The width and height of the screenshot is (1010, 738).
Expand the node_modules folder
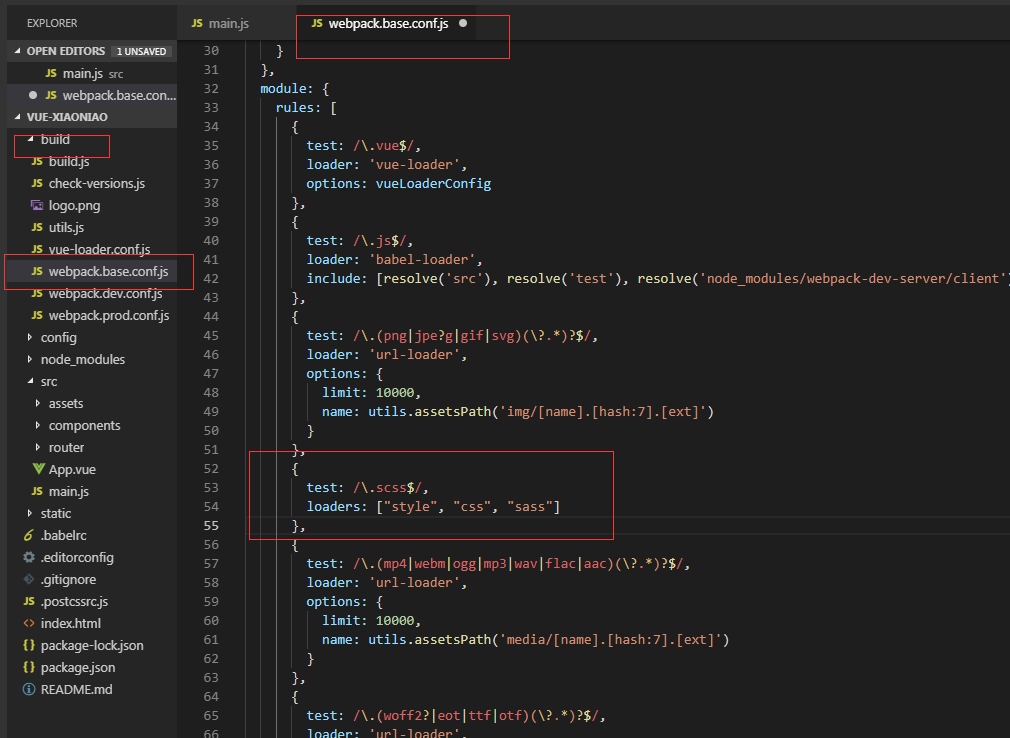(x=30, y=359)
